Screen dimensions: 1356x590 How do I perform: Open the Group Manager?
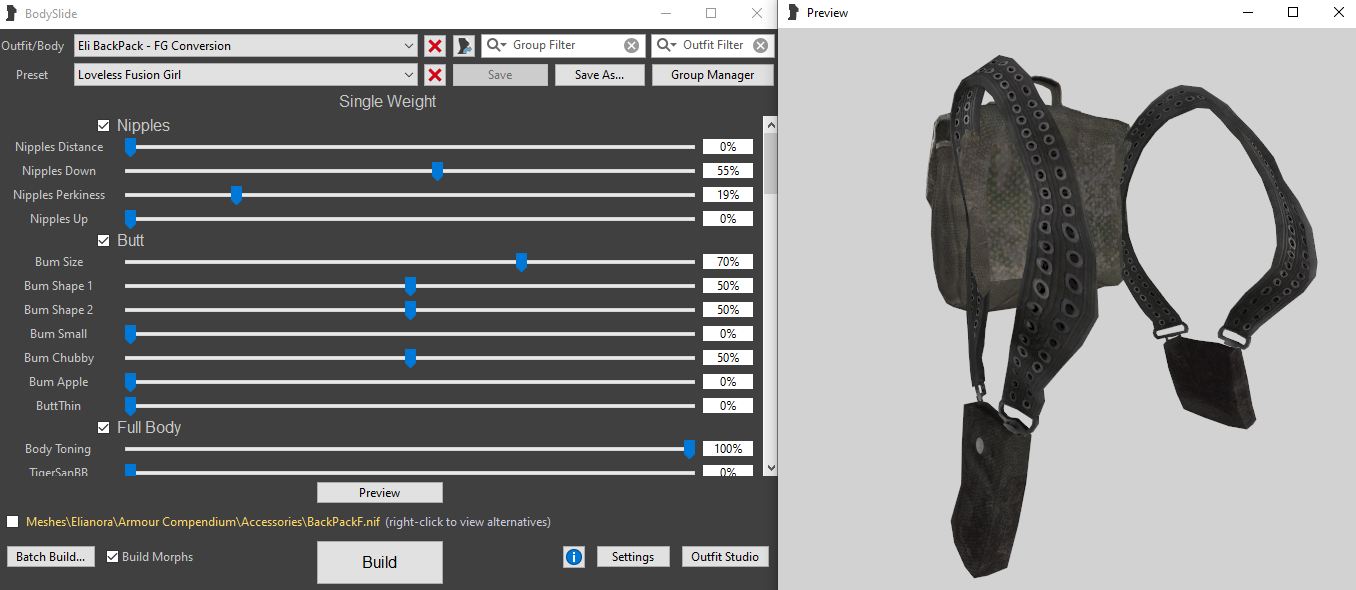(x=712, y=75)
